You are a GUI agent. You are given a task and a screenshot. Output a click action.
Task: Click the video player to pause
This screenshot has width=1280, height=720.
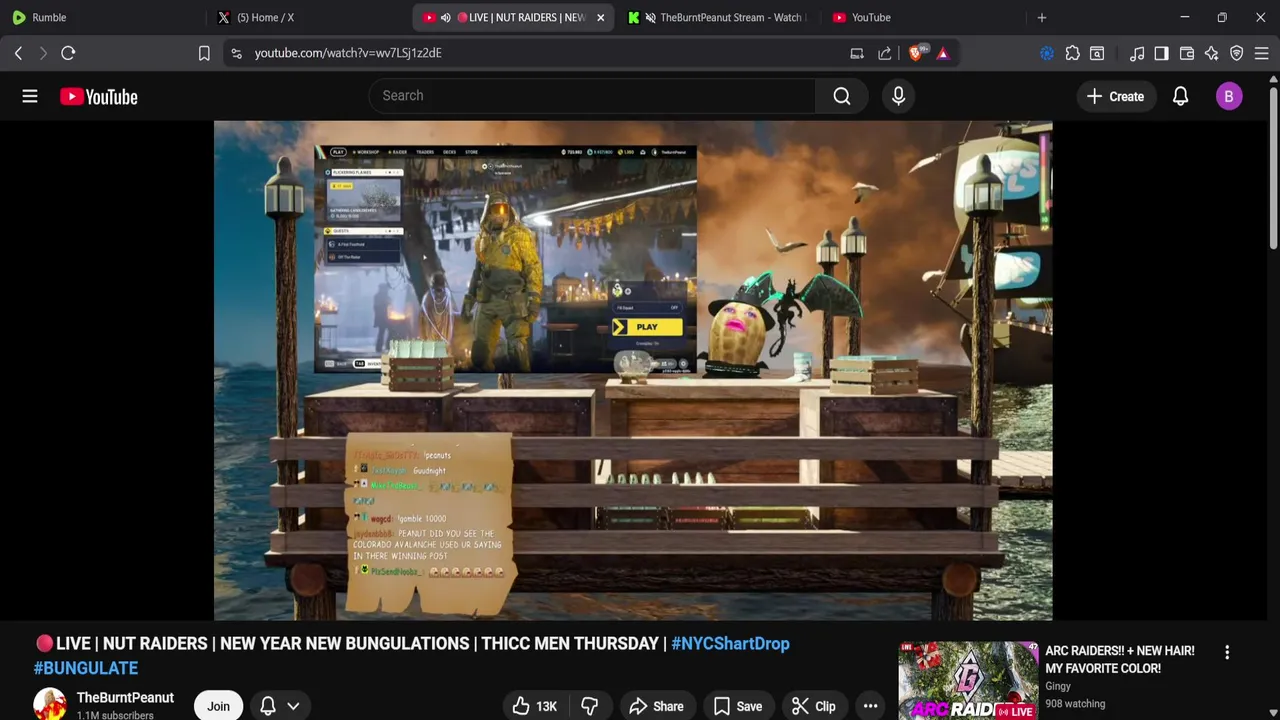[x=633, y=370]
